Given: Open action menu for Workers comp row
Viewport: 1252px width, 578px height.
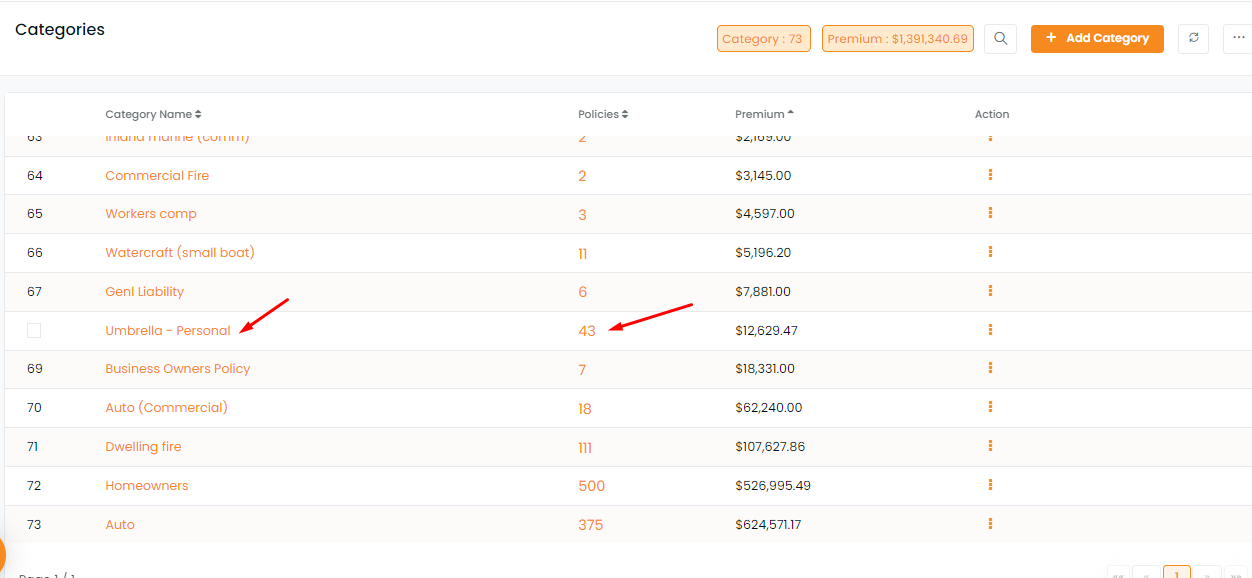Looking at the screenshot, I should (990, 213).
